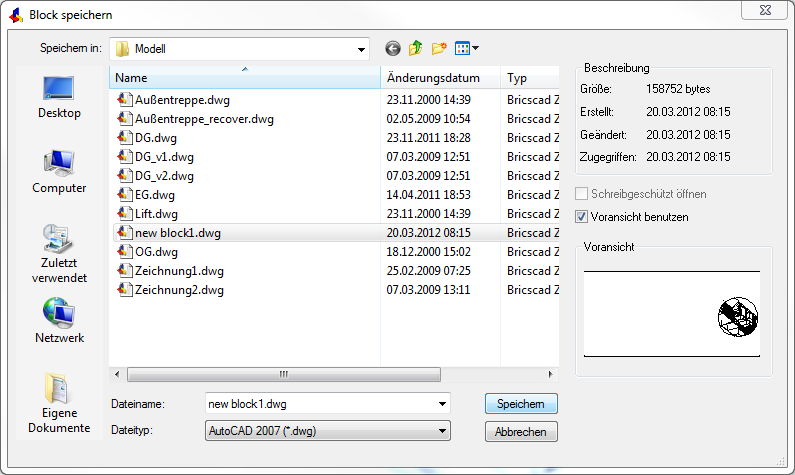Click the horizontal scrollbar thumb
The width and height of the screenshot is (795, 475).
pos(284,375)
